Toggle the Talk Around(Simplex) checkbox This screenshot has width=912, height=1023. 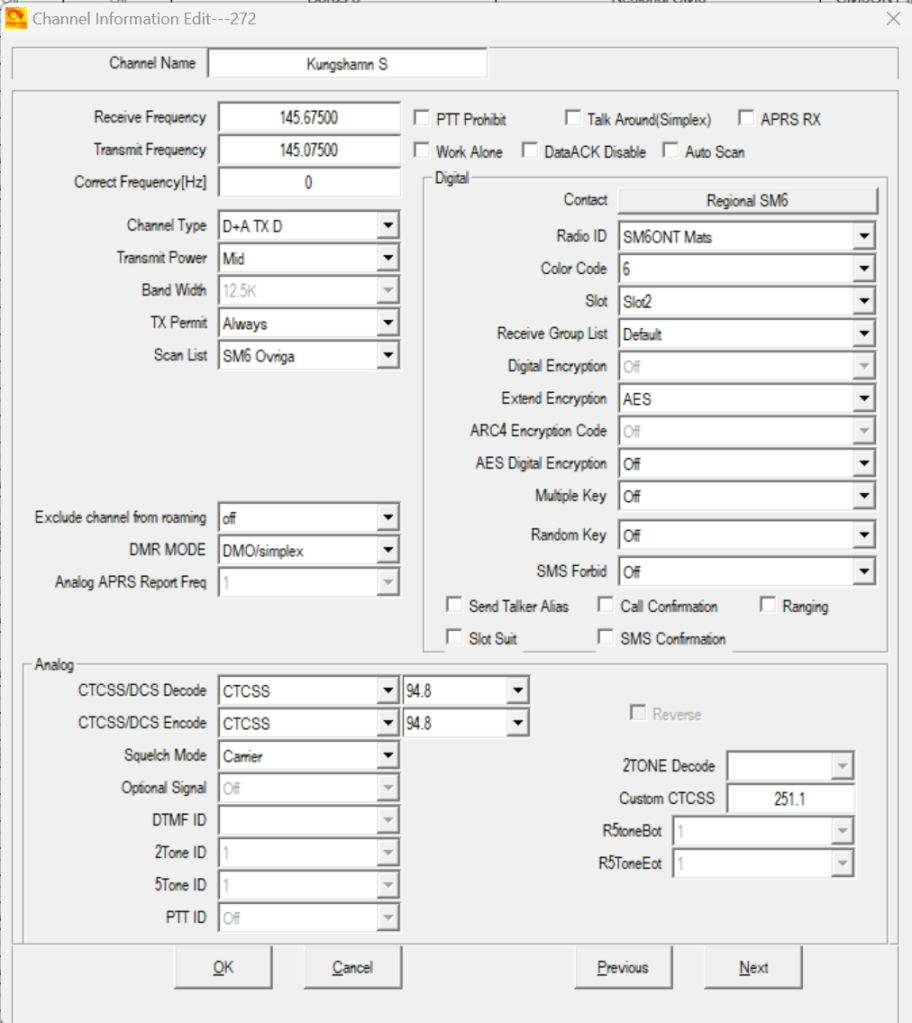point(573,119)
